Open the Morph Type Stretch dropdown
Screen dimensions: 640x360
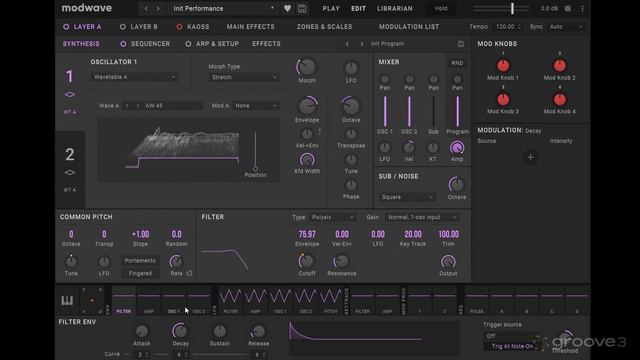click(244, 77)
